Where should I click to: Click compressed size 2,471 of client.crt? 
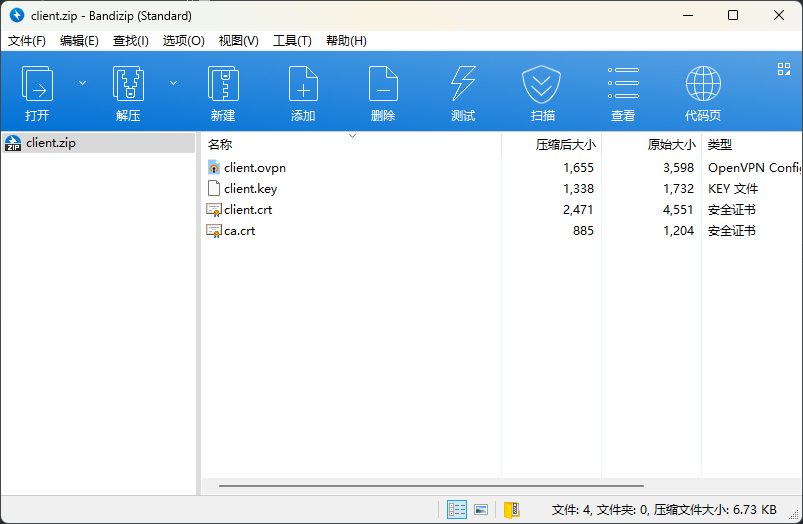click(578, 210)
